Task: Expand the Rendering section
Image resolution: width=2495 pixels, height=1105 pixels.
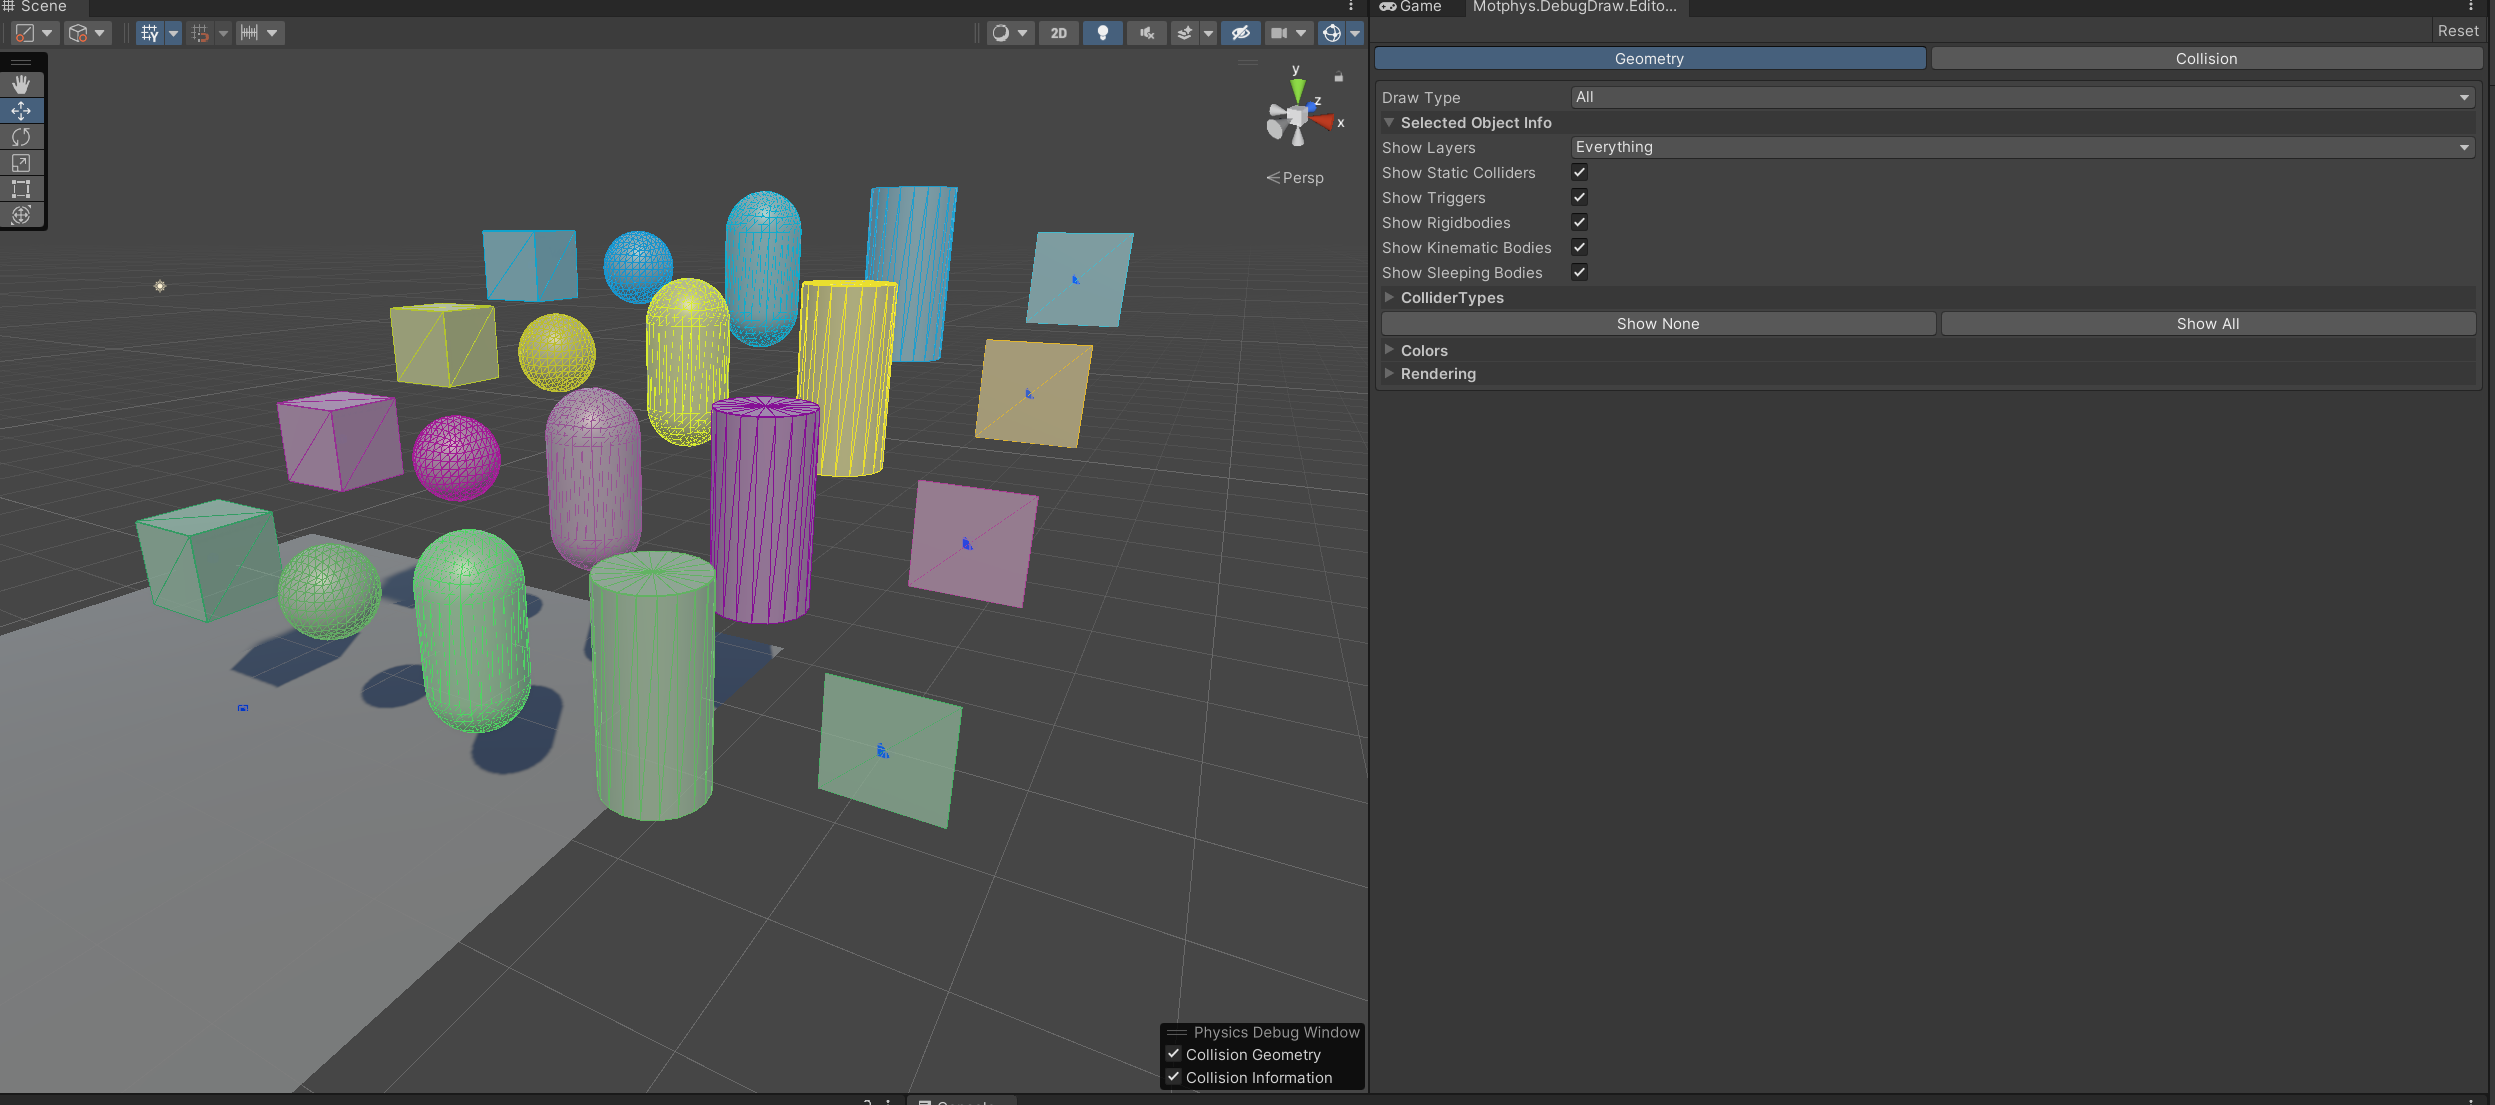Action: click(x=1389, y=373)
